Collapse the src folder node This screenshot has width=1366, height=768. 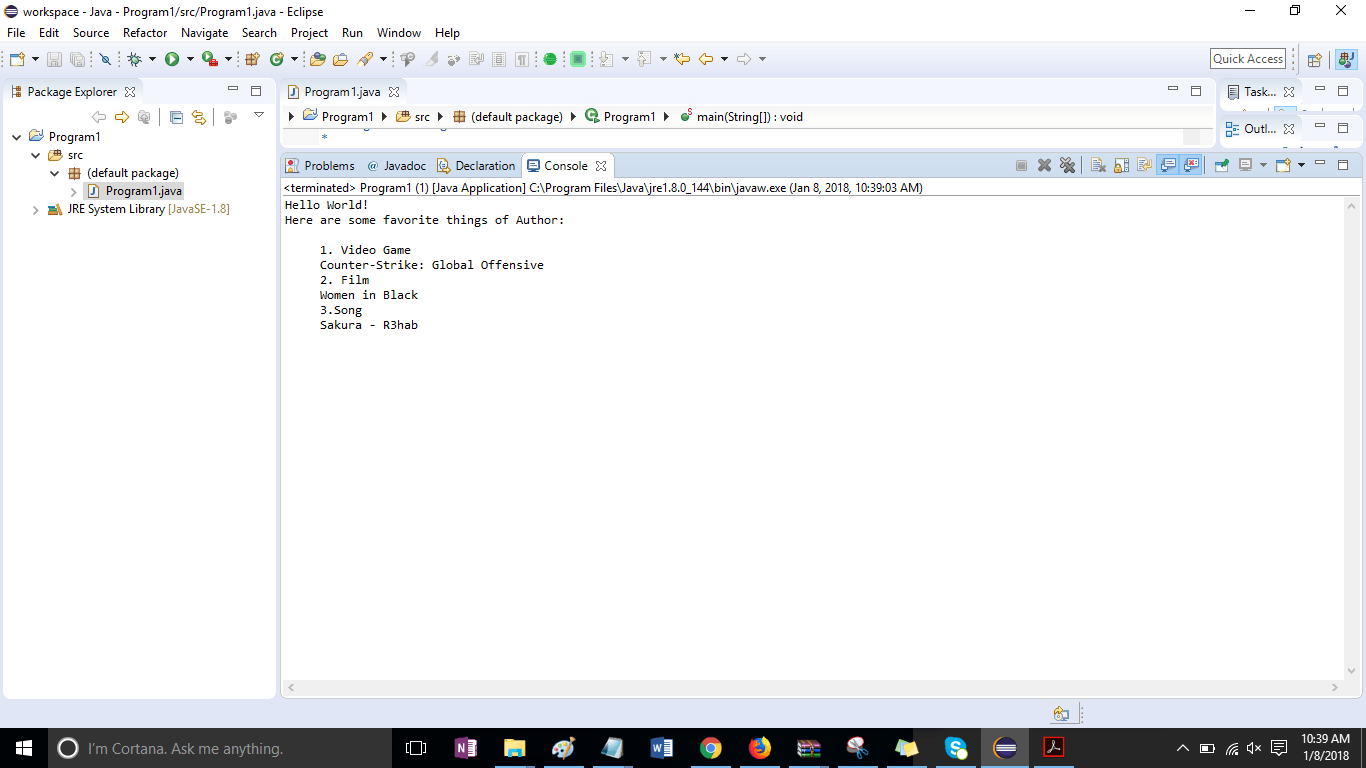click(36, 155)
